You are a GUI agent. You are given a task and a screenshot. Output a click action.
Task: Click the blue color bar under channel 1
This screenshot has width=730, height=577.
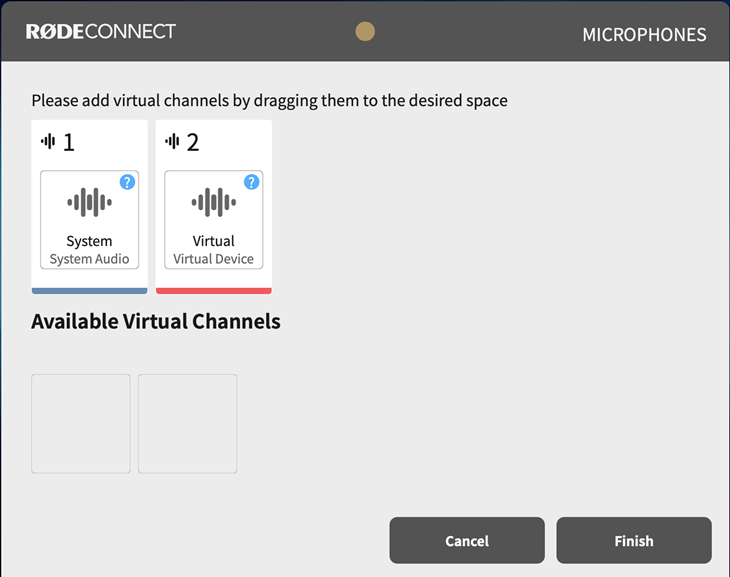point(89,291)
